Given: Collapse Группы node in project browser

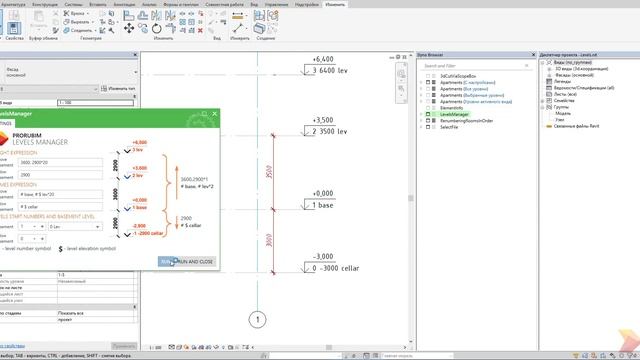Looking at the screenshot, I should (543, 107).
